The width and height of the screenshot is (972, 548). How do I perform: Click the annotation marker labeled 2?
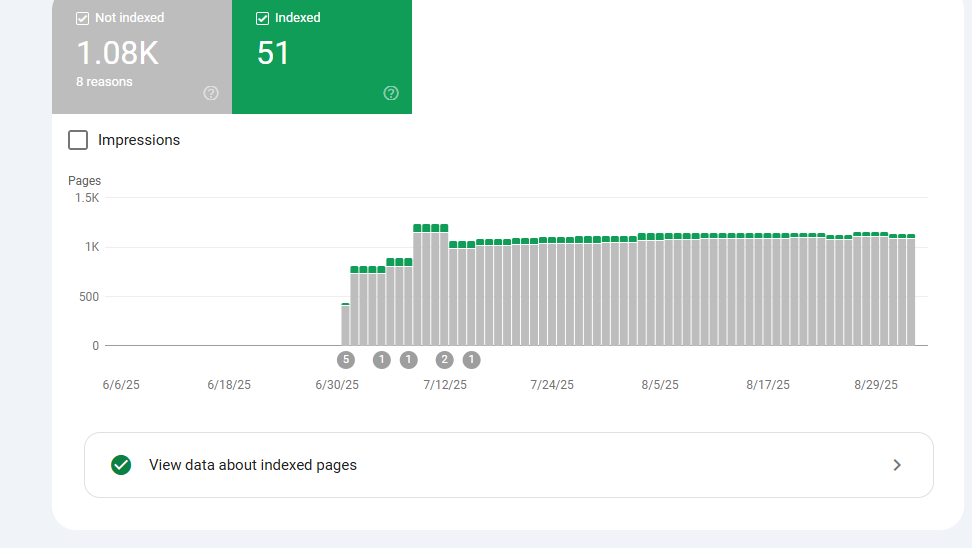pyautogui.click(x=445, y=360)
